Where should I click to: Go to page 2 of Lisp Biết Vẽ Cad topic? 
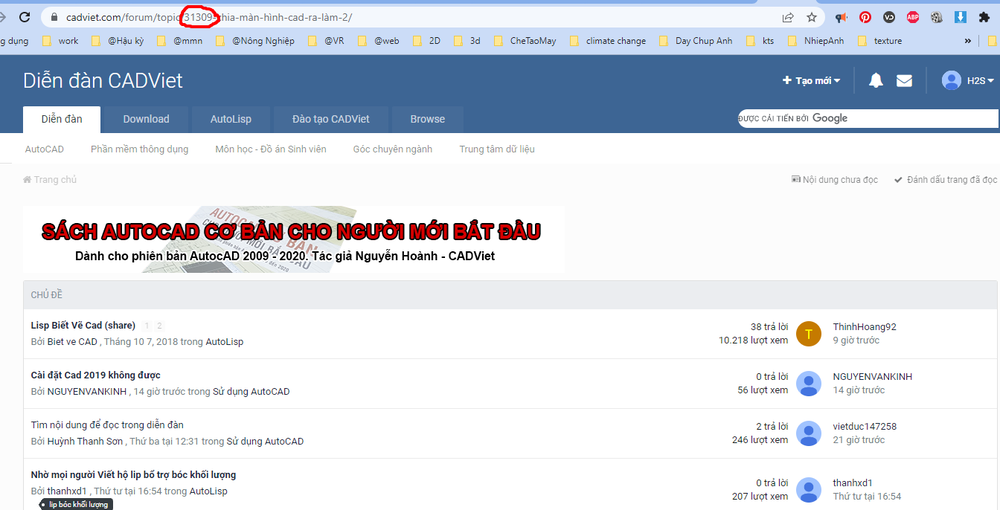pos(159,326)
